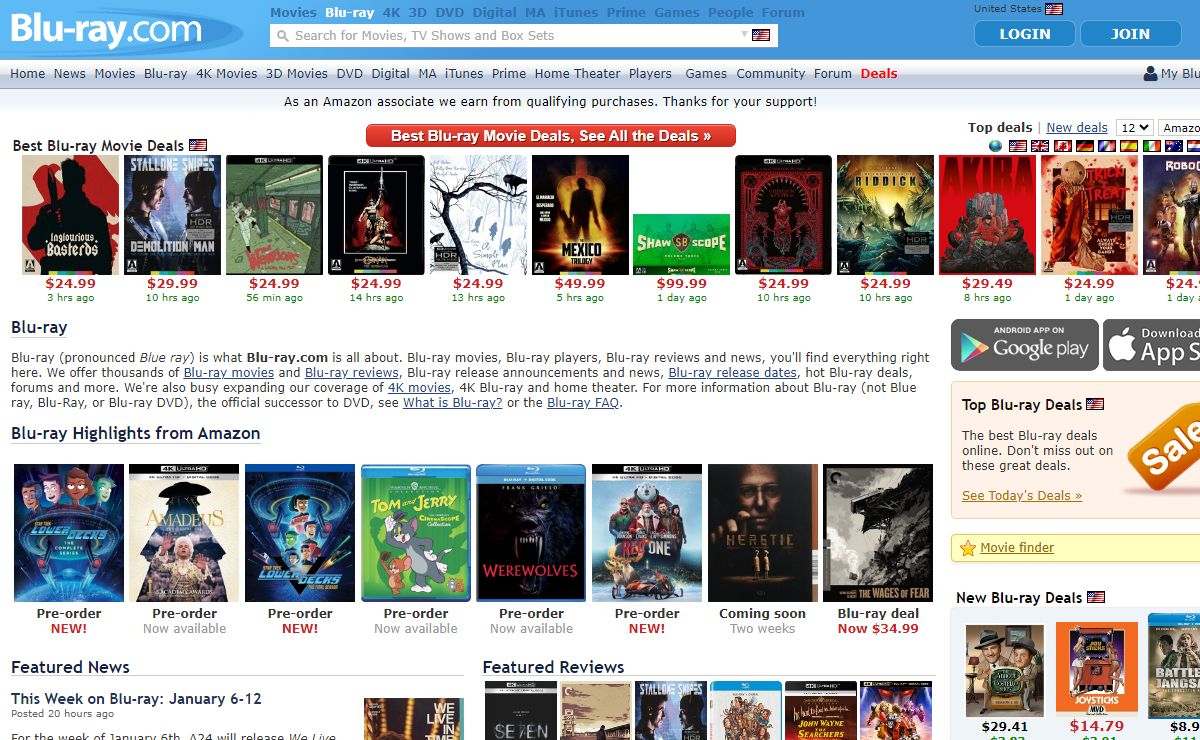Click the Blu-ray.com logo

106,29
